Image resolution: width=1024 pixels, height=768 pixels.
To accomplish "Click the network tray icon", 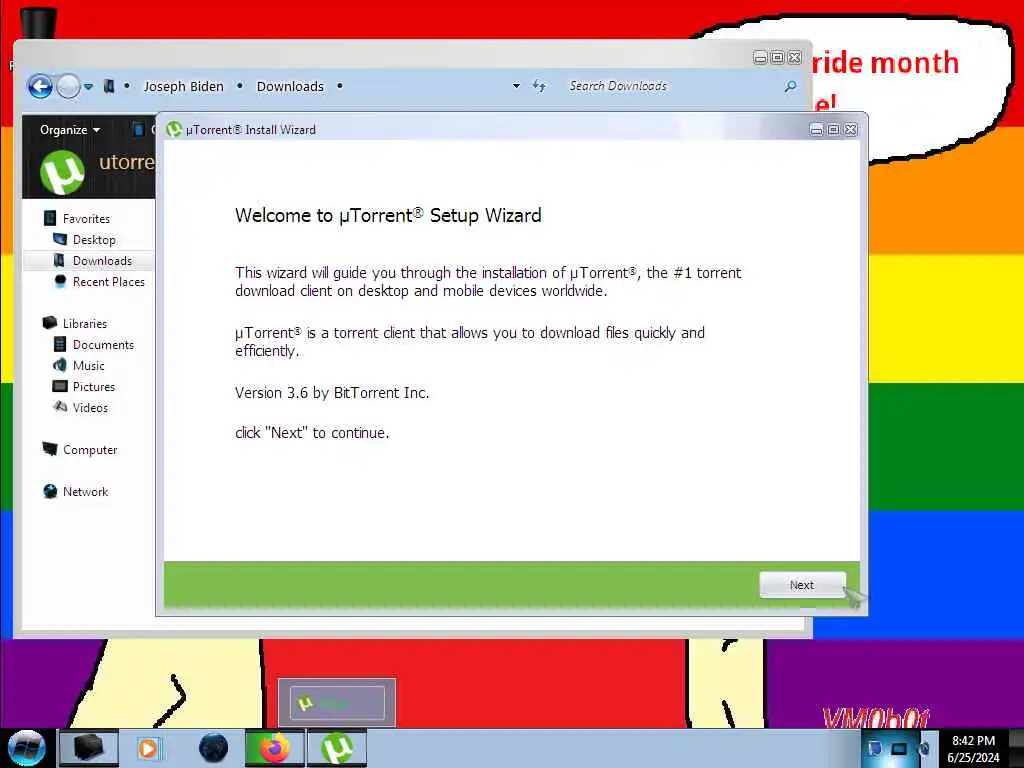I will [x=899, y=748].
